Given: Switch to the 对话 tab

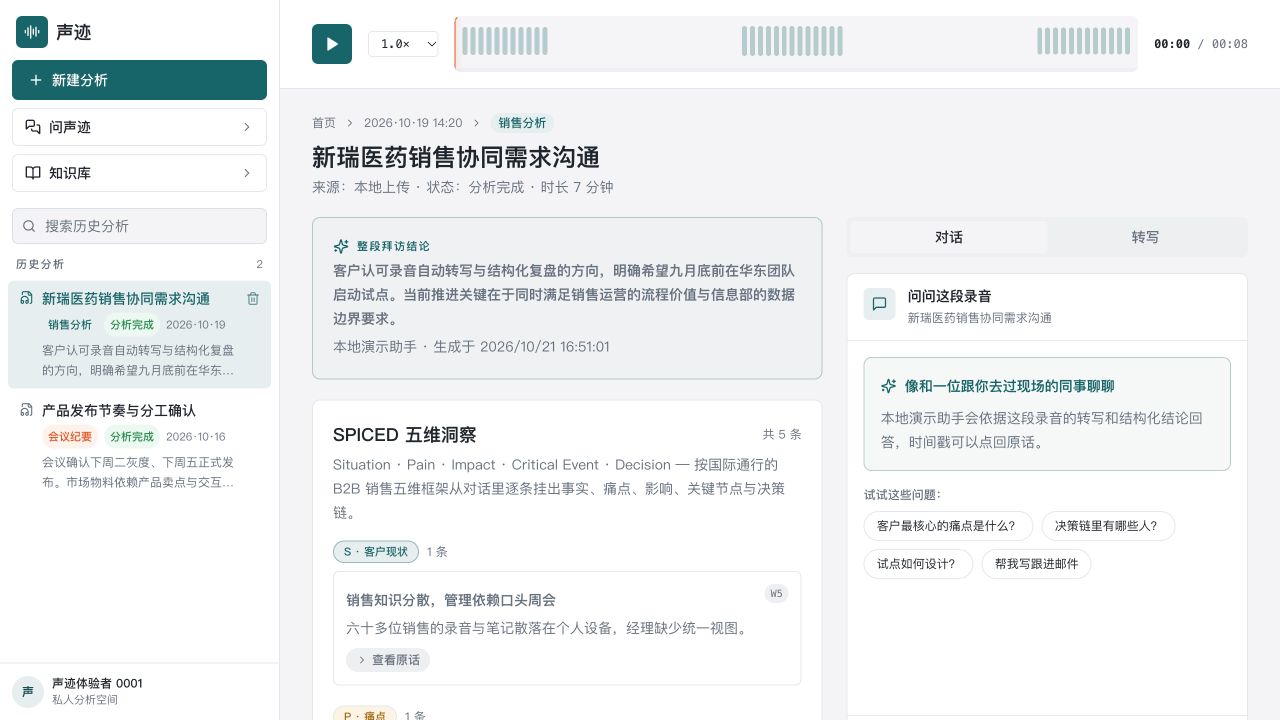Looking at the screenshot, I should pyautogui.click(x=948, y=237).
